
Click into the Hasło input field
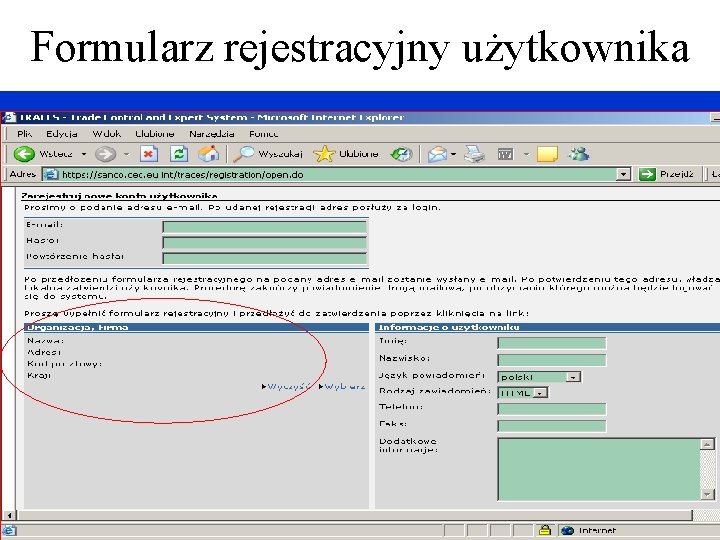264,242
